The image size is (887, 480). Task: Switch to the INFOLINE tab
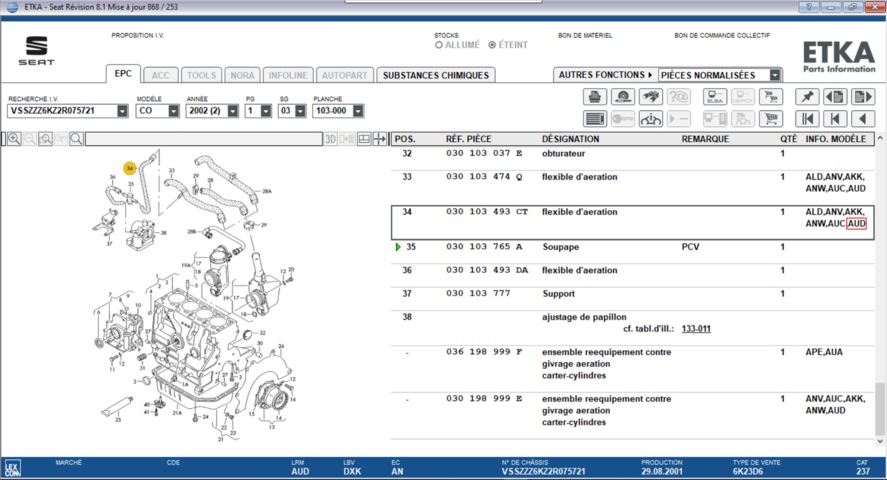[288, 75]
